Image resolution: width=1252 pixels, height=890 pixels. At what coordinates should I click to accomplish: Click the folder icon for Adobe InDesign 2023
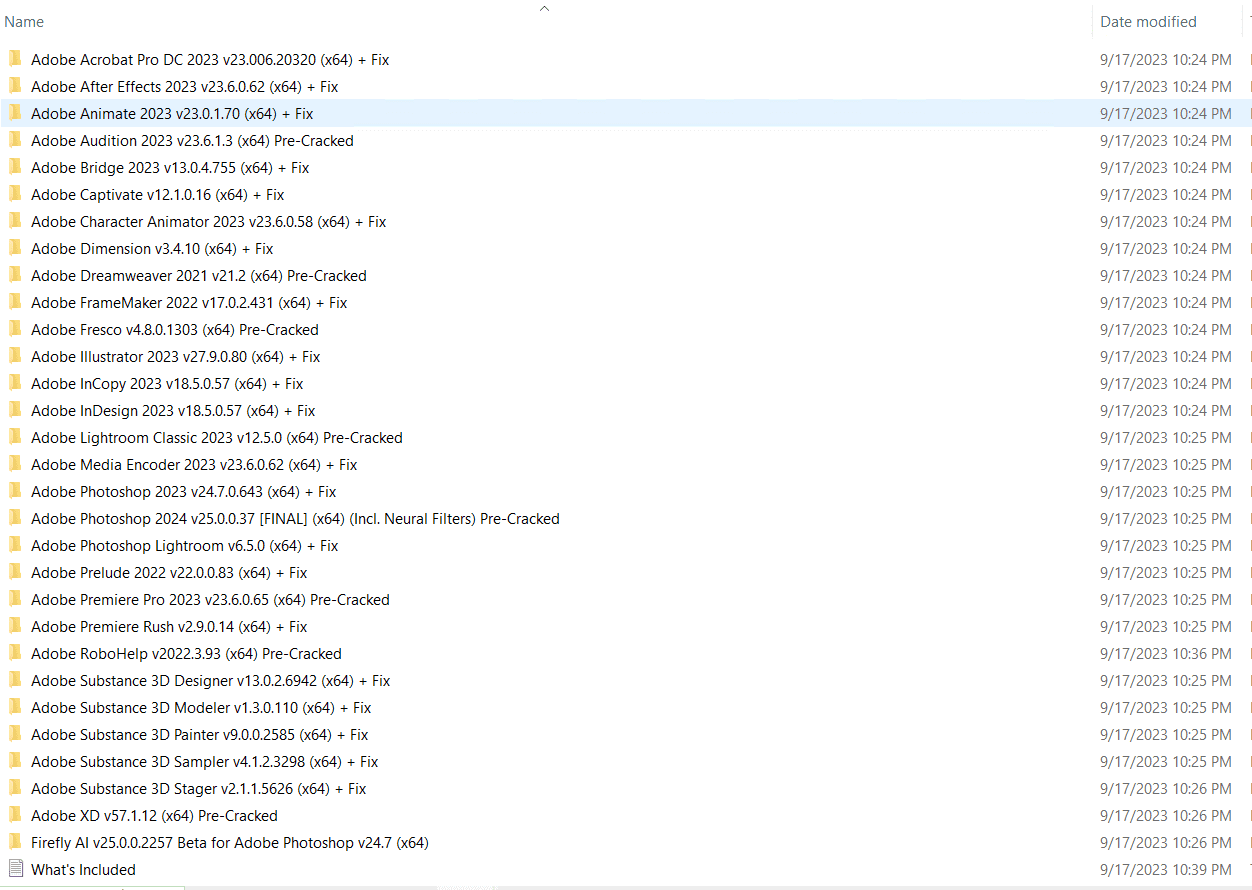point(15,410)
